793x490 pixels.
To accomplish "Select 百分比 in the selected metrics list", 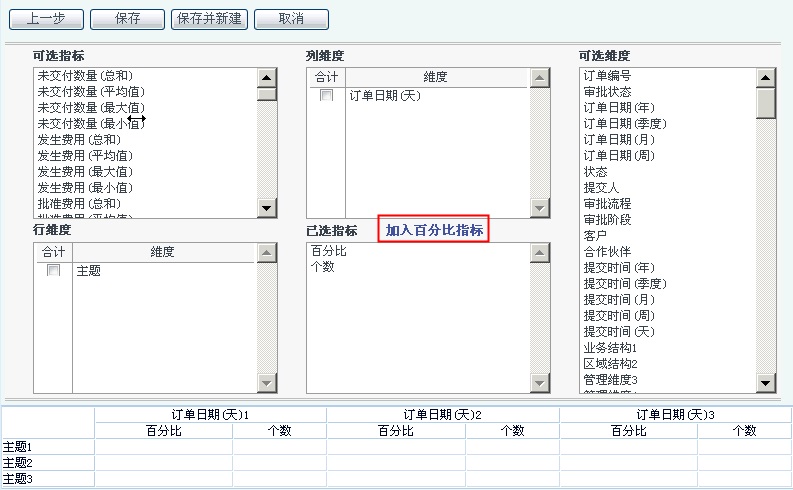I will click(x=329, y=251).
